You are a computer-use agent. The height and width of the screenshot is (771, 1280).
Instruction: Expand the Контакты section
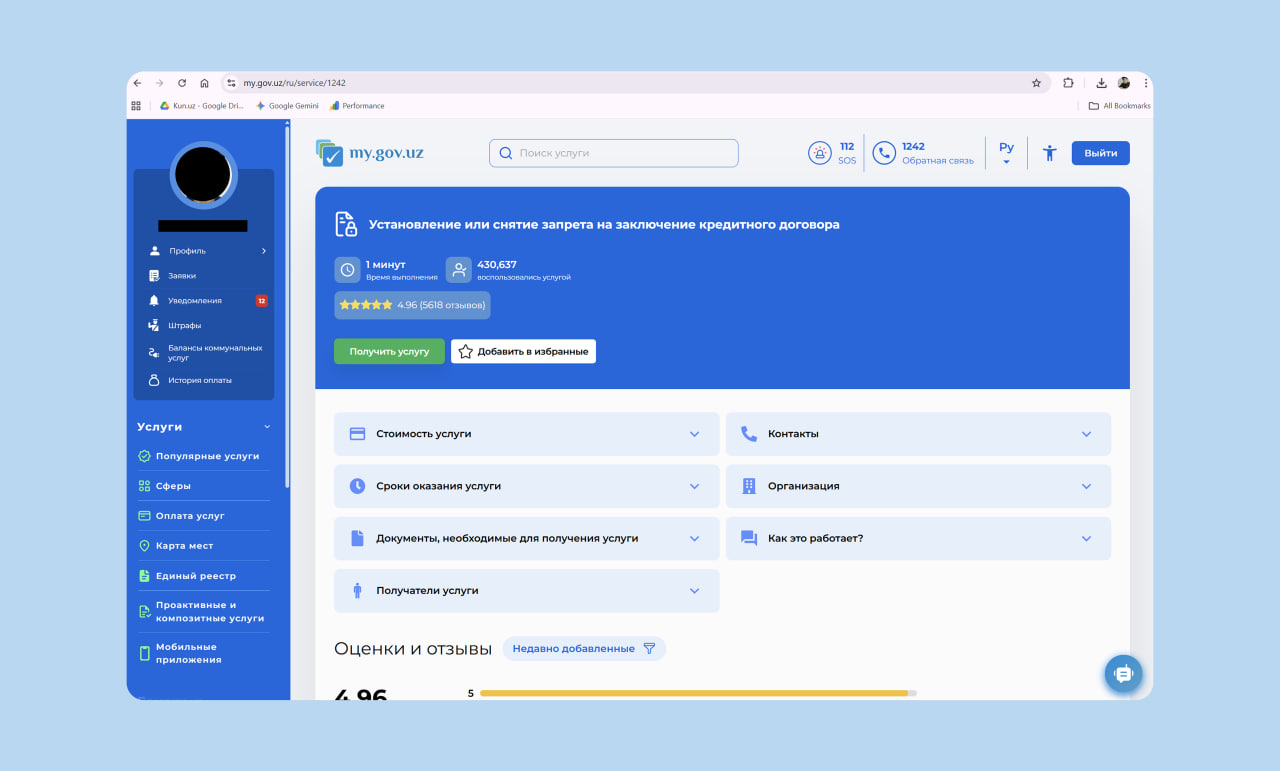point(918,434)
